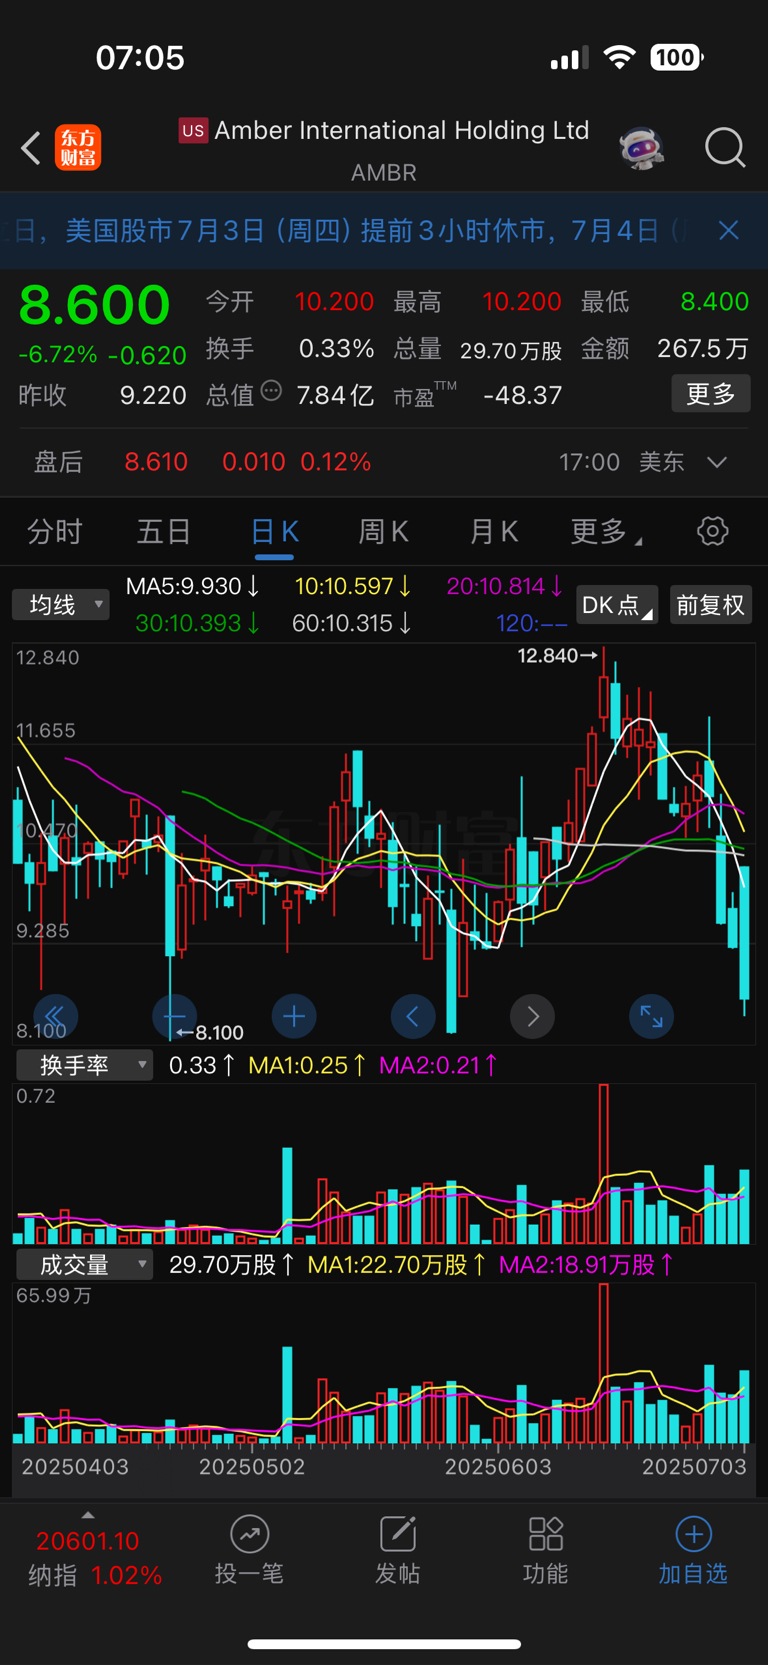This screenshot has height=1665, width=769.
Task: Open the 均线 indicator dropdown
Action: pyautogui.click(x=60, y=605)
